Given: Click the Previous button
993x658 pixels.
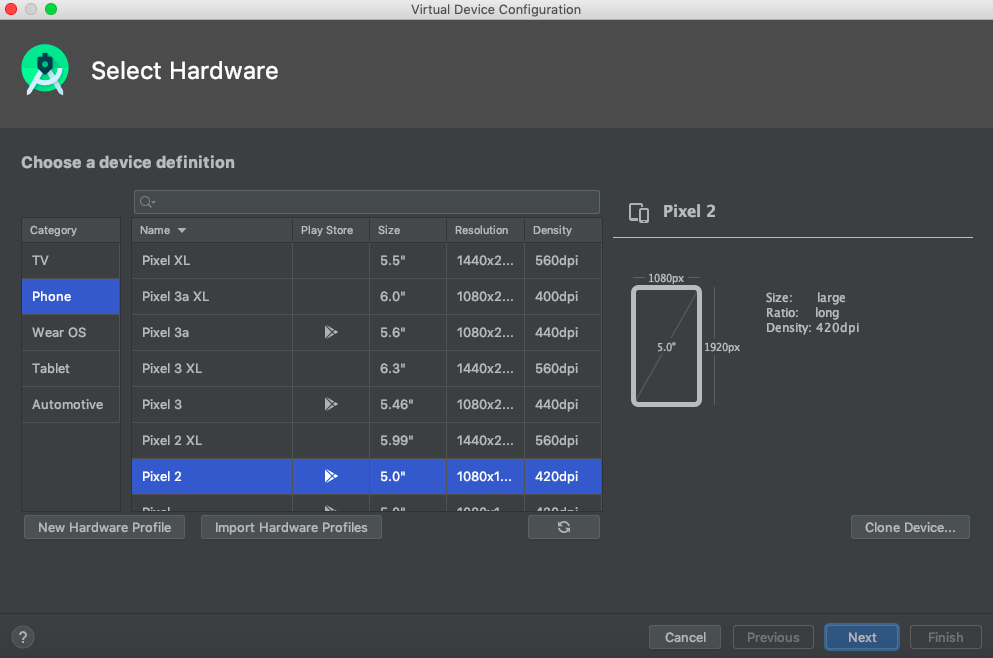Looking at the screenshot, I should pos(773,637).
